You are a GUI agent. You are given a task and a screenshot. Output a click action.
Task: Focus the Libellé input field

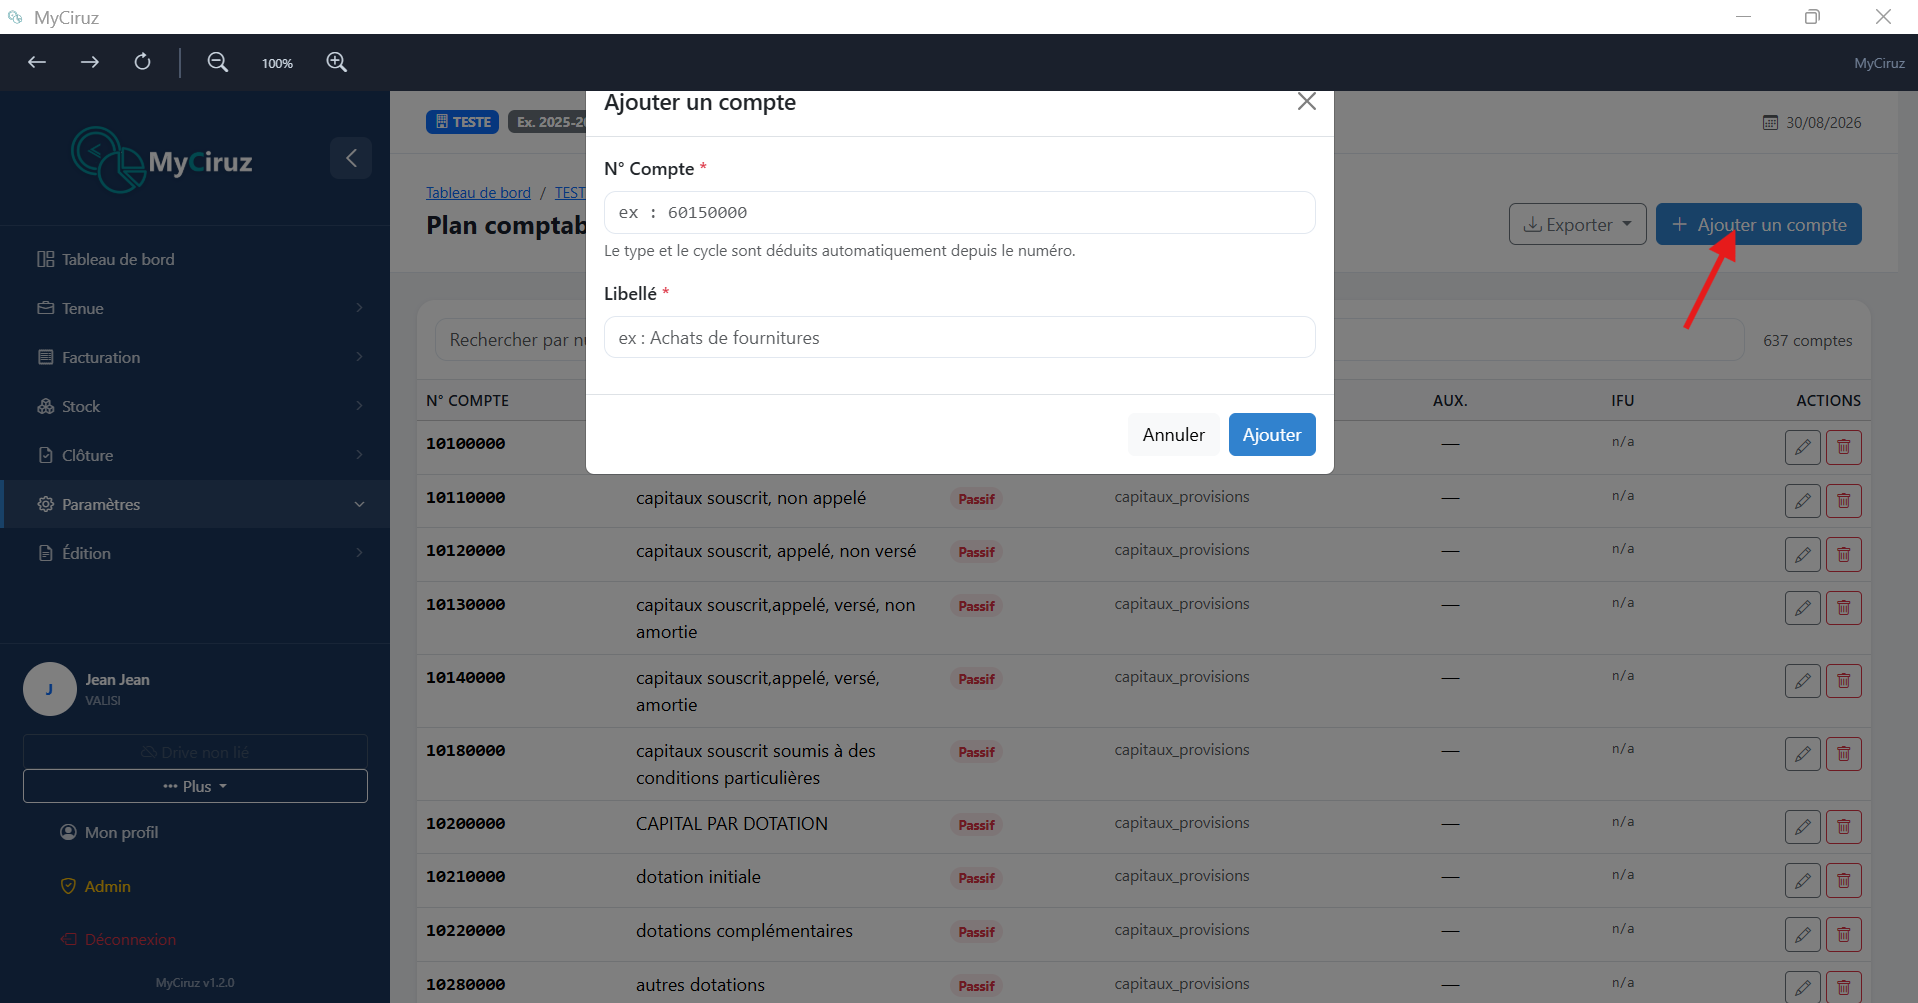point(959,337)
